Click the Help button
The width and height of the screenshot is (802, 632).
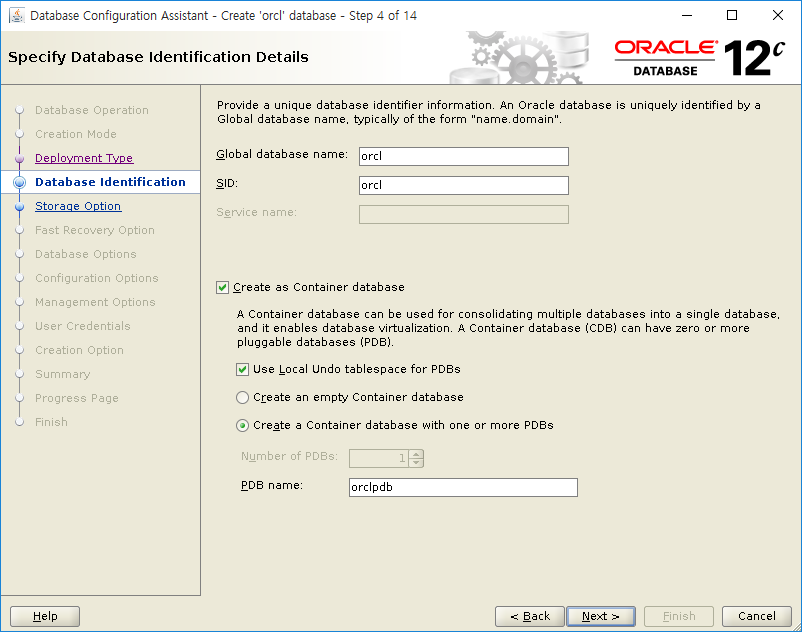coord(45,616)
